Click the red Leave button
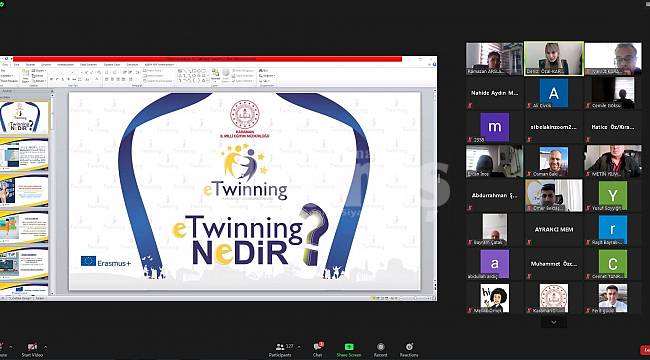Viewport: 650px width, 360px height. pos(645,350)
